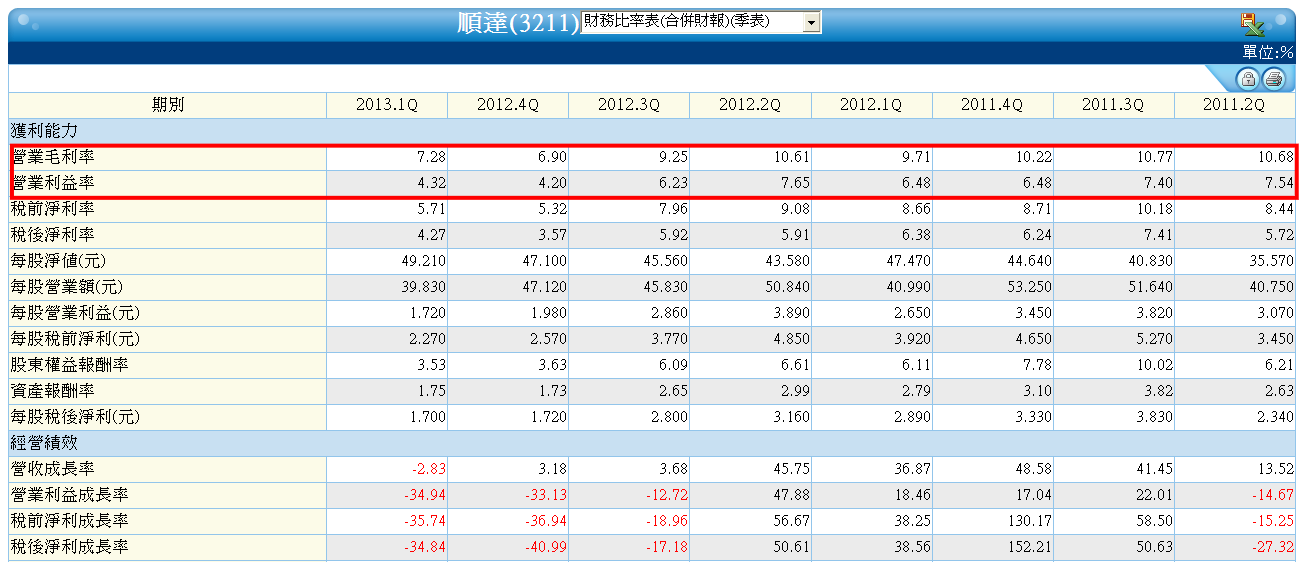The width and height of the screenshot is (1304, 562).
Task: Select 稅前淨利率 value 10.18 for 2011.3Q
Action: pyautogui.click(x=1153, y=209)
